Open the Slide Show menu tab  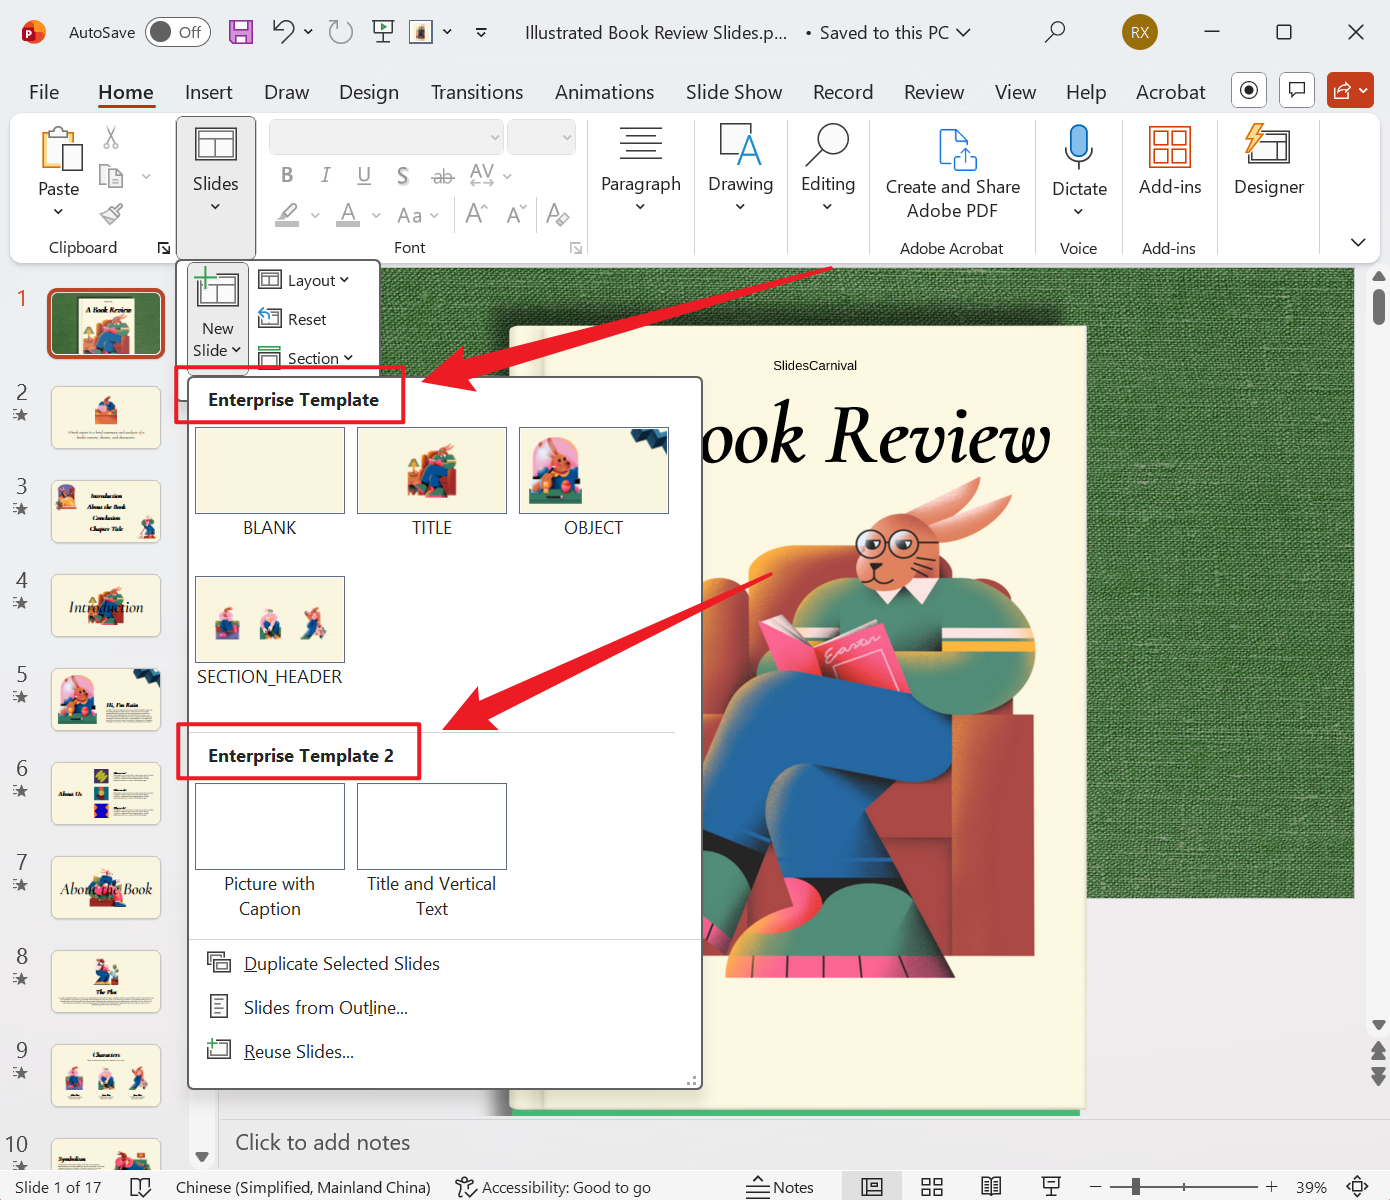tap(734, 92)
